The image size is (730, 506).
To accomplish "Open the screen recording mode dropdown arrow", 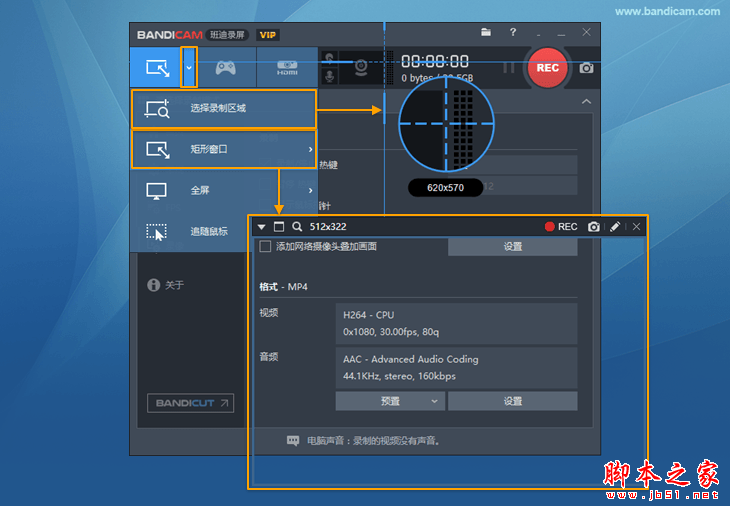I will 189,67.
